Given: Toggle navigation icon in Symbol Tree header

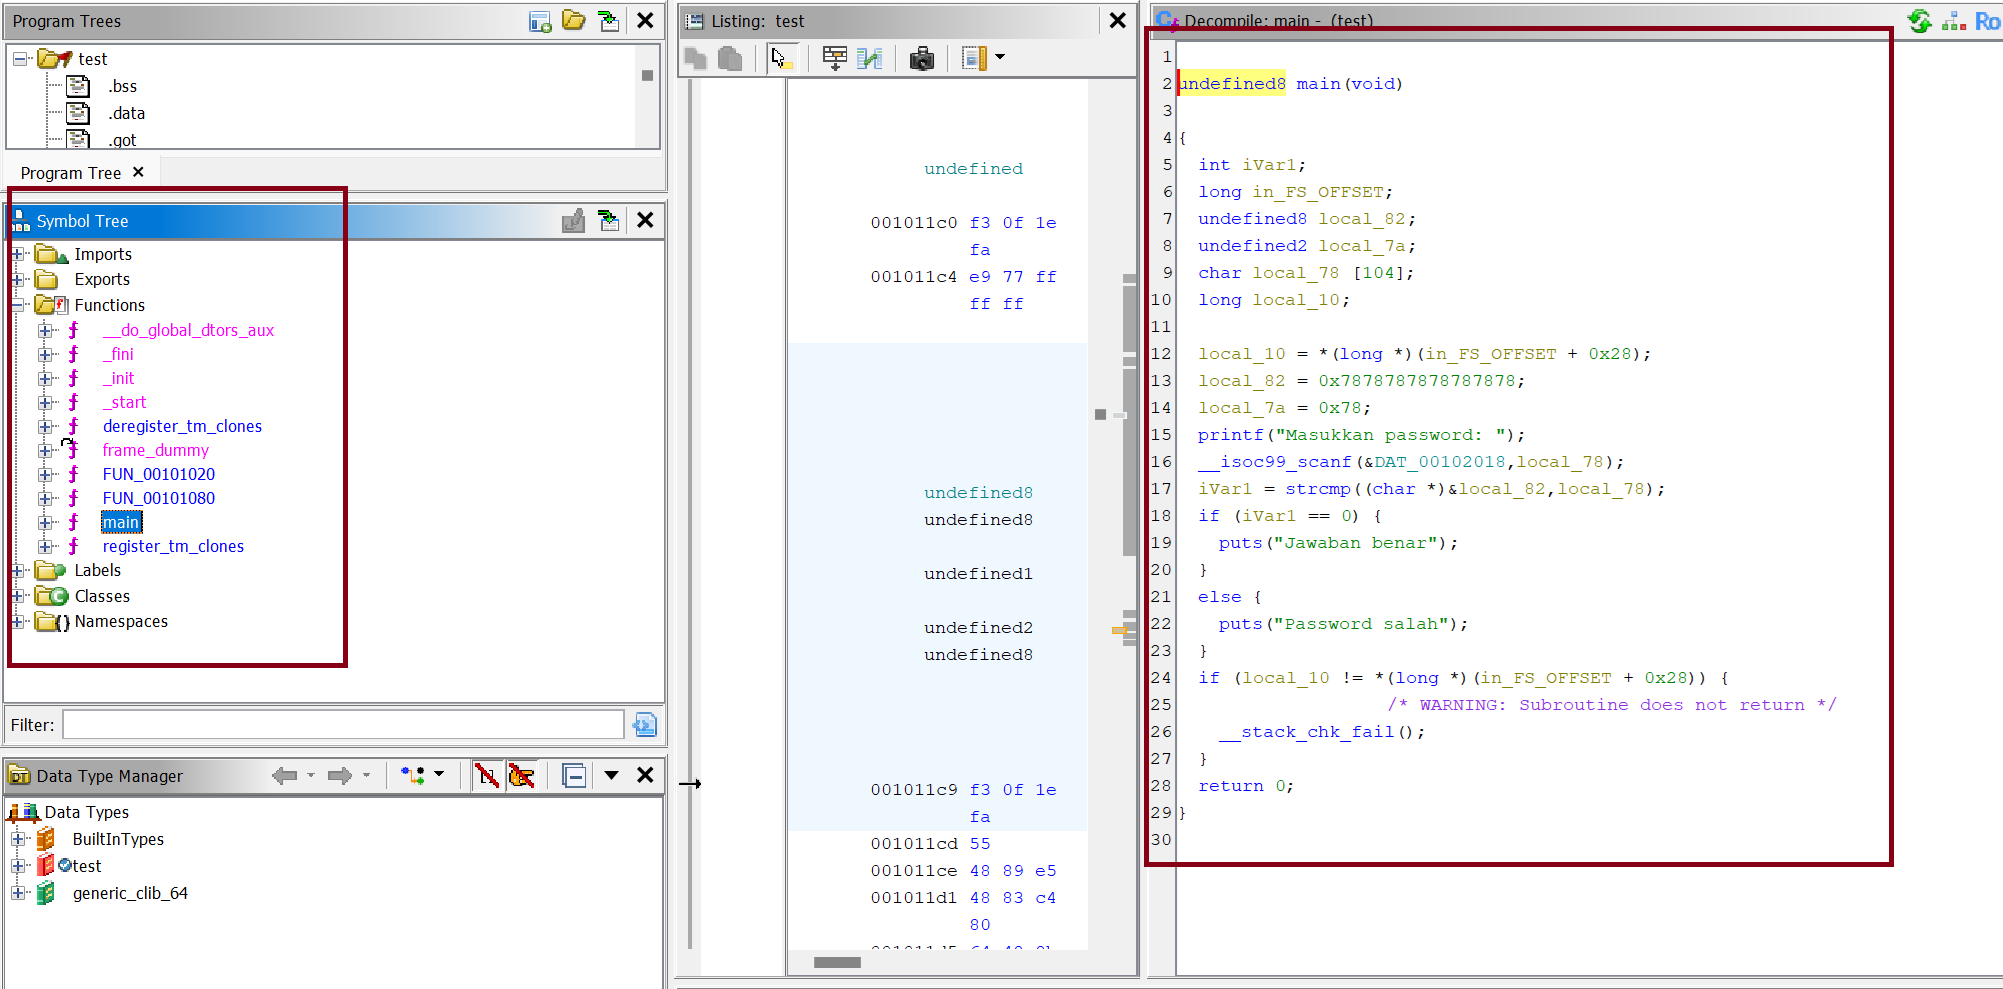Looking at the screenshot, I should point(608,221).
